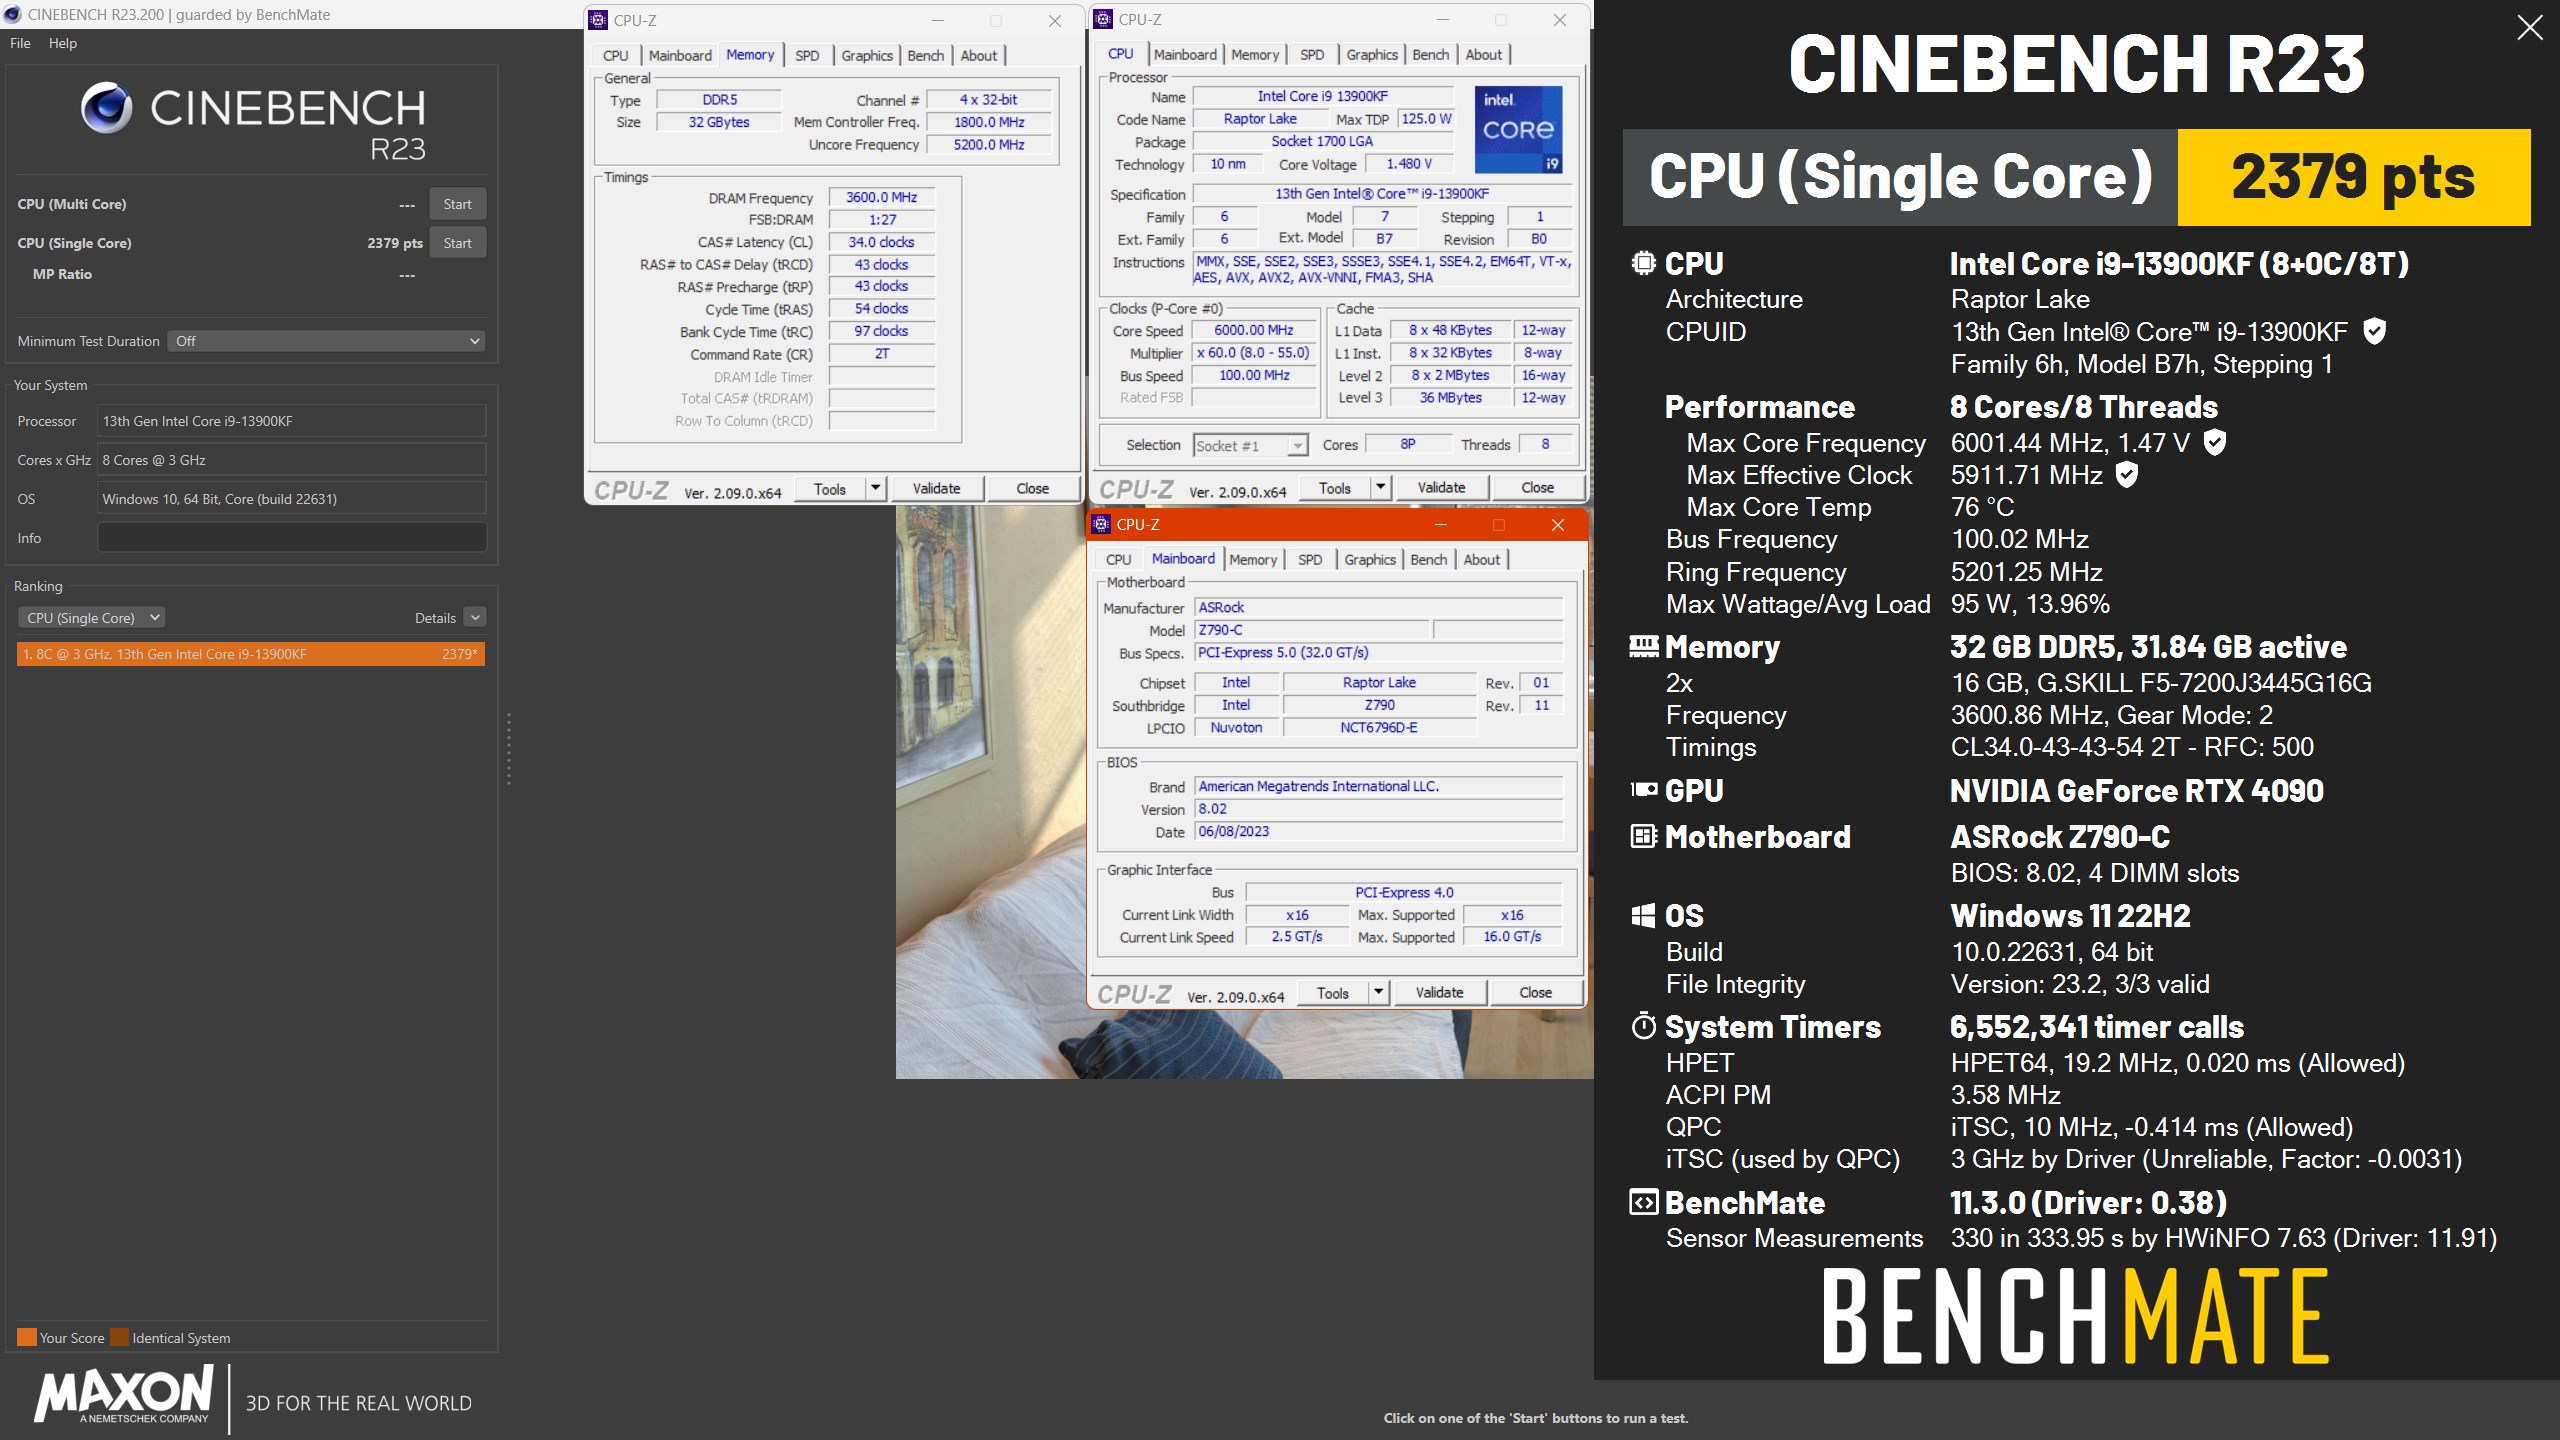Viewport: 2560px width, 1440px height.
Task: Open Tools dropdown arrow in Mainboard CPU-Z window
Action: [x=1378, y=992]
